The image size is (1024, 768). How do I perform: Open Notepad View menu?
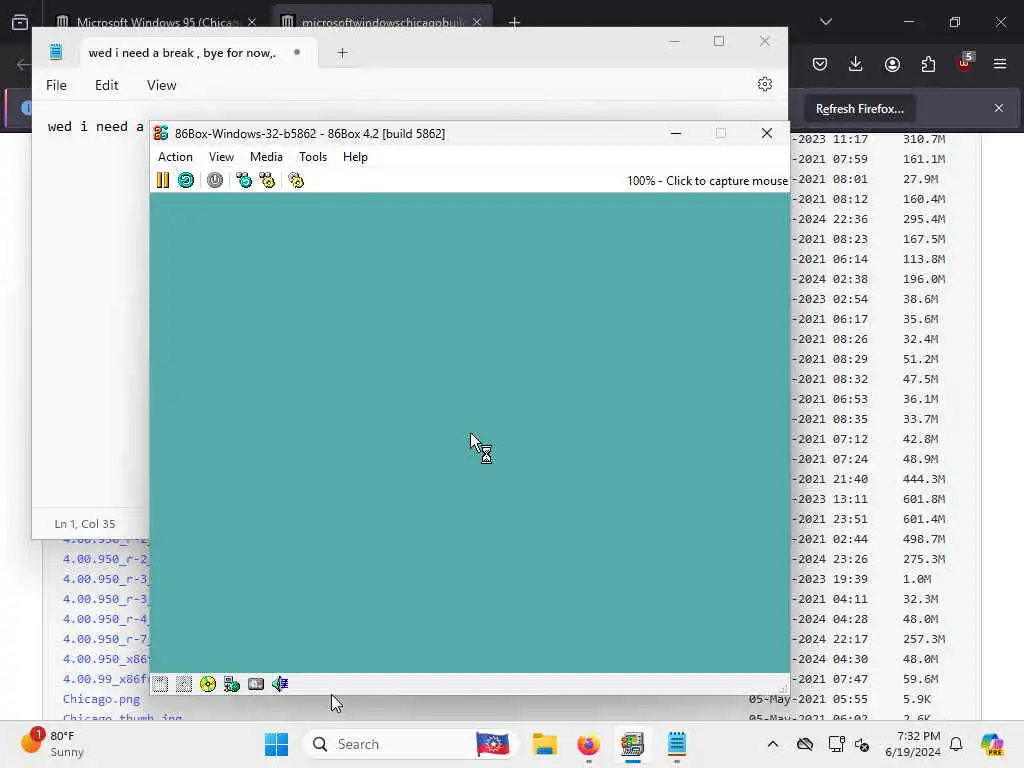161,85
